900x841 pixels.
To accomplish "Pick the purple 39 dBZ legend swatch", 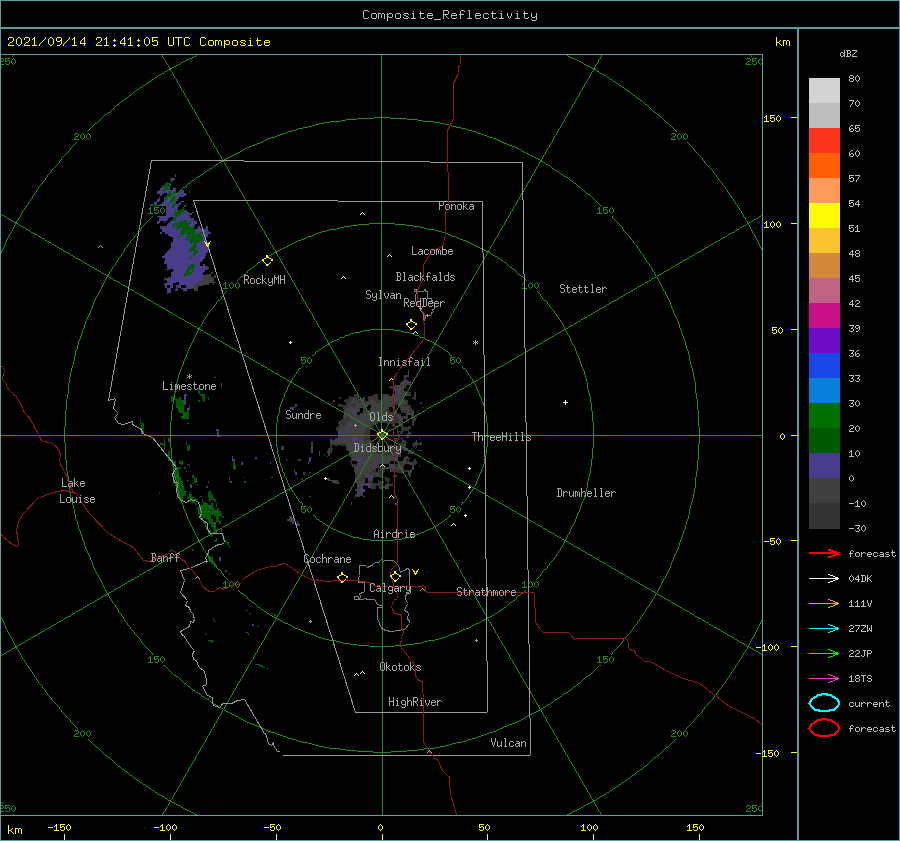I will click(824, 340).
